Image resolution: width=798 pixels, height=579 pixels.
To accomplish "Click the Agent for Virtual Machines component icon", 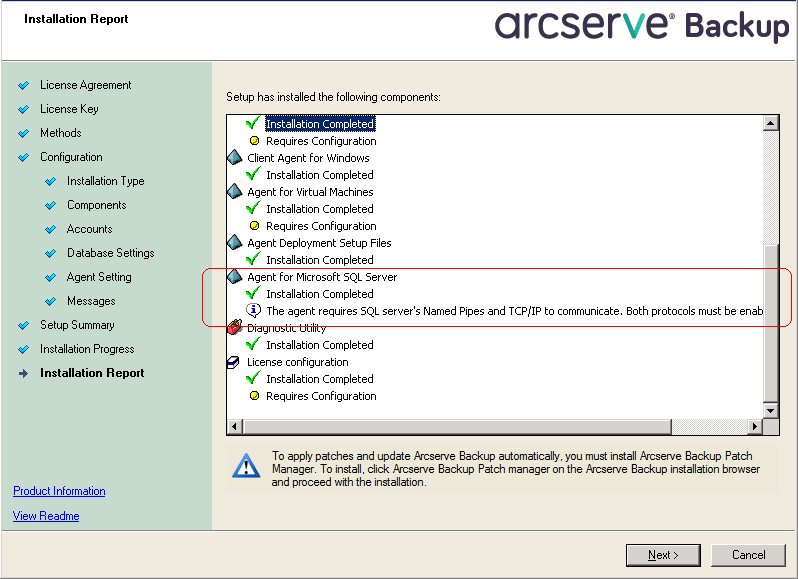I will [235, 191].
